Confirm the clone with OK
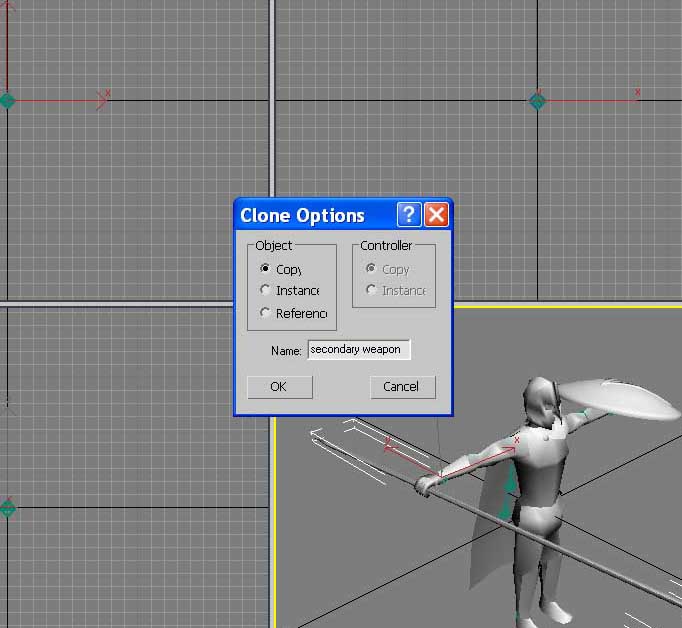This screenshot has height=628, width=682. pos(280,387)
